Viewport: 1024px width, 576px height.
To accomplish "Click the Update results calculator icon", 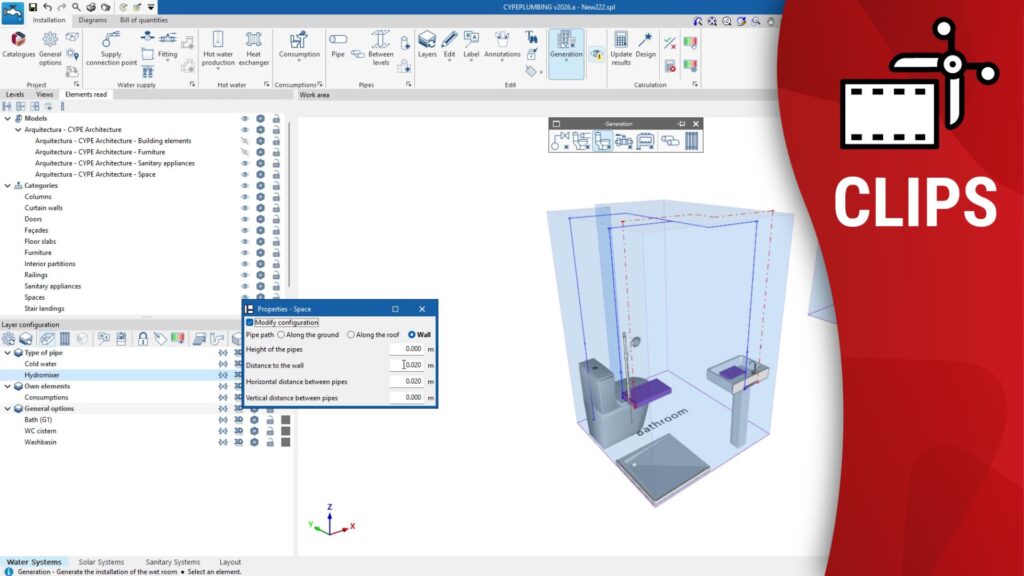I will (x=621, y=45).
